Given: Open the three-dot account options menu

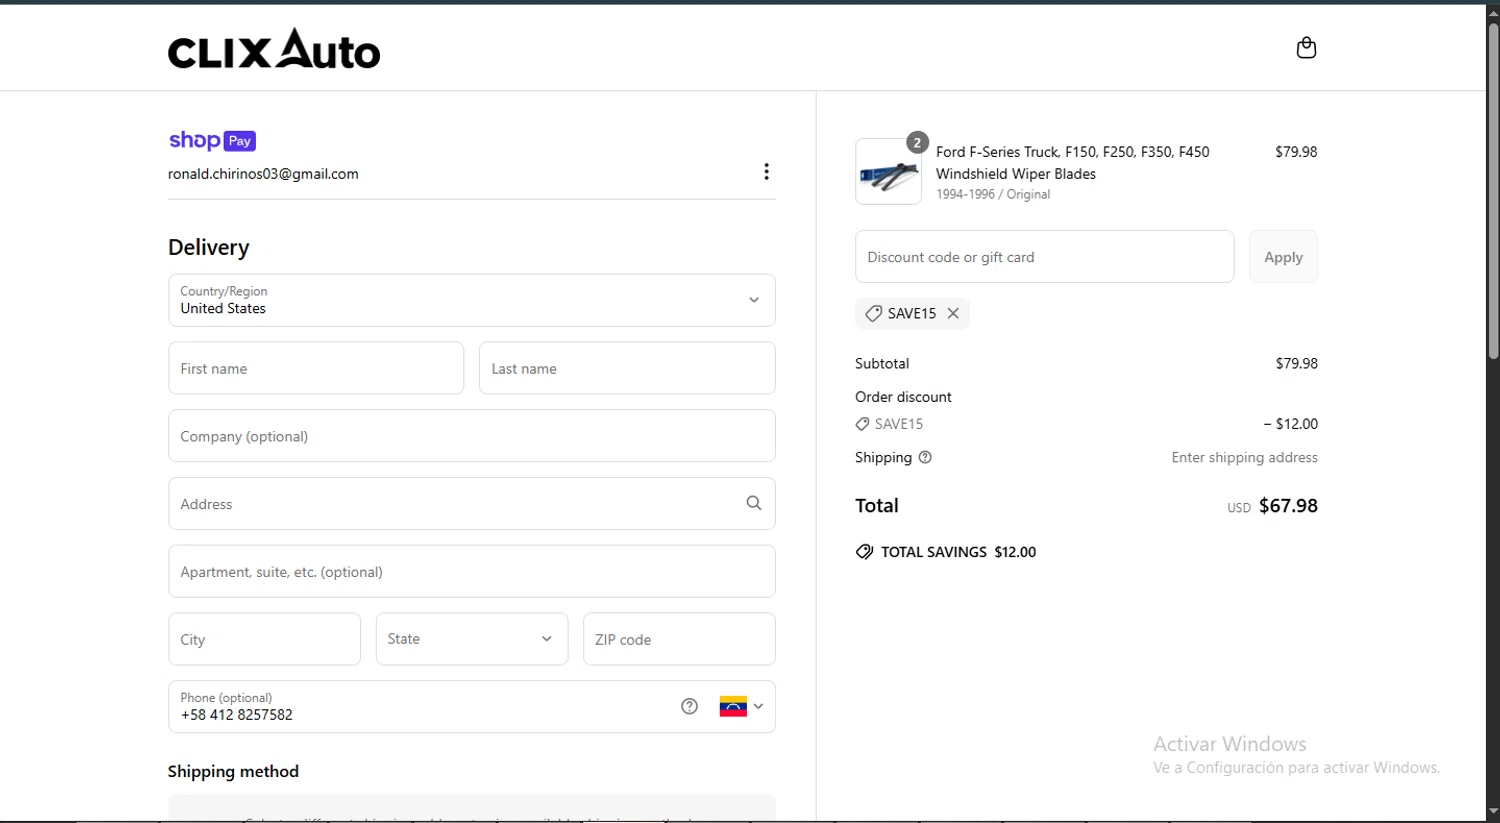Looking at the screenshot, I should click(766, 172).
